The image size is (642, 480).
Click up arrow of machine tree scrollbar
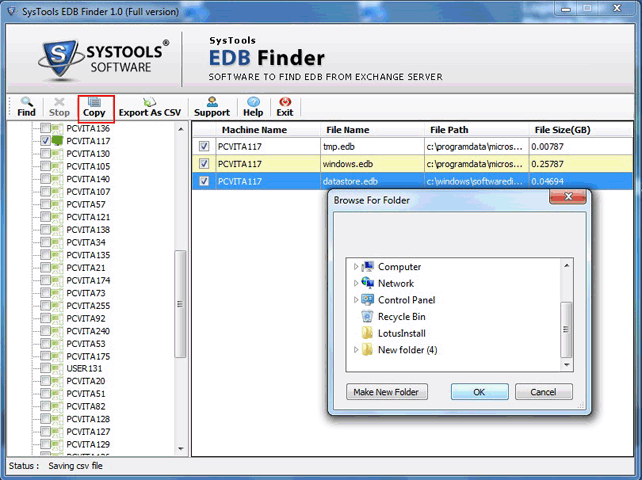181,129
